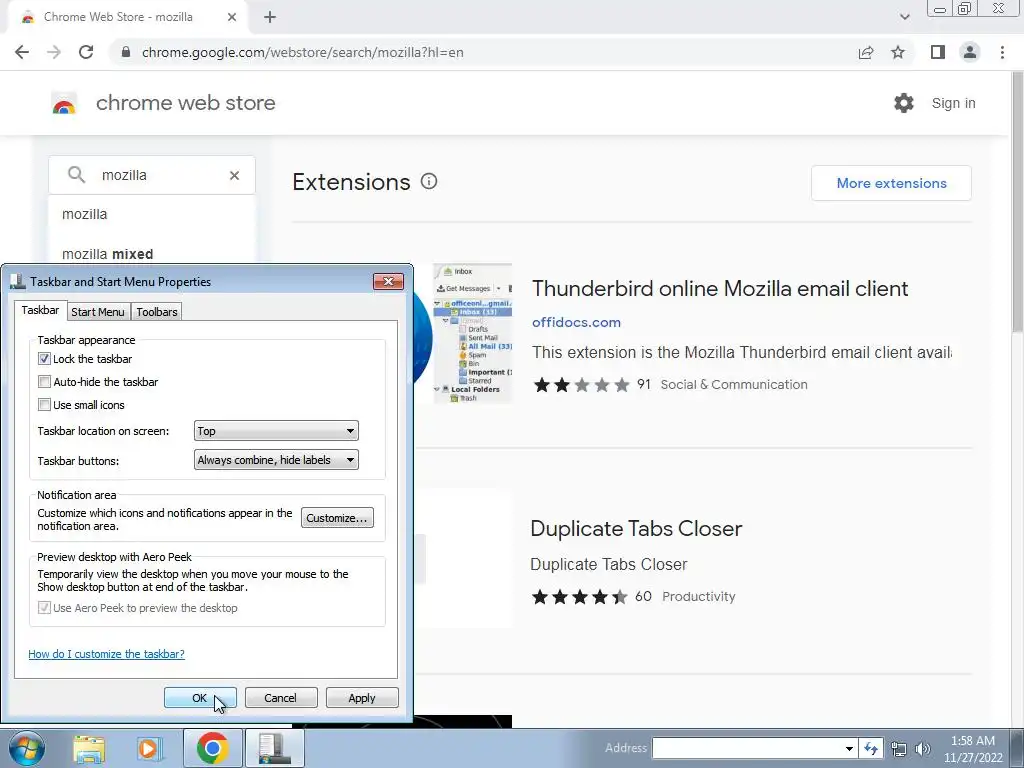1024x768 pixels.
Task: Go back in Chrome with the back arrow
Action: click(x=22, y=52)
